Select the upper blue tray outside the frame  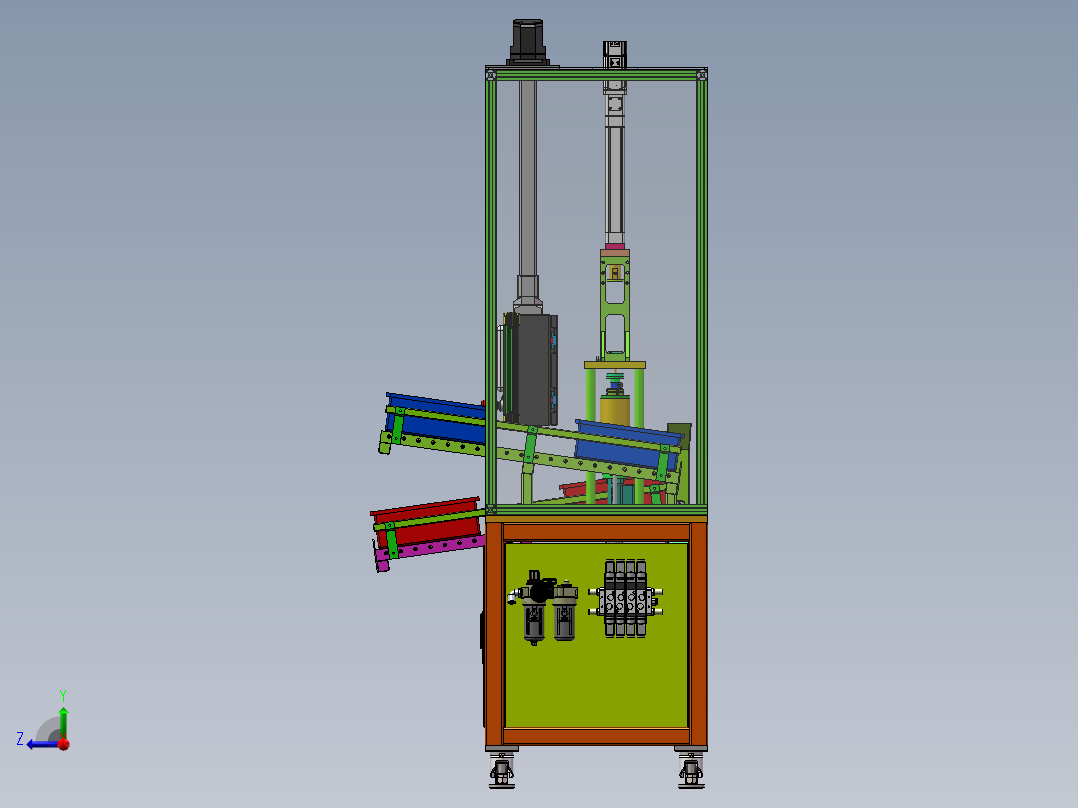[435, 419]
